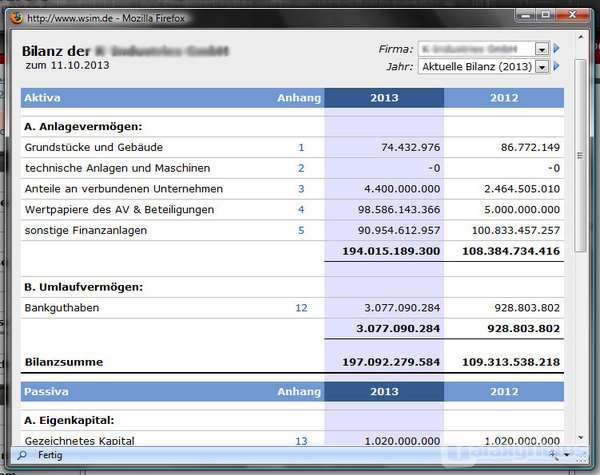The height and width of the screenshot is (475, 600).
Task: Click the subtotal 194.015.189.300
Action: 391,251
